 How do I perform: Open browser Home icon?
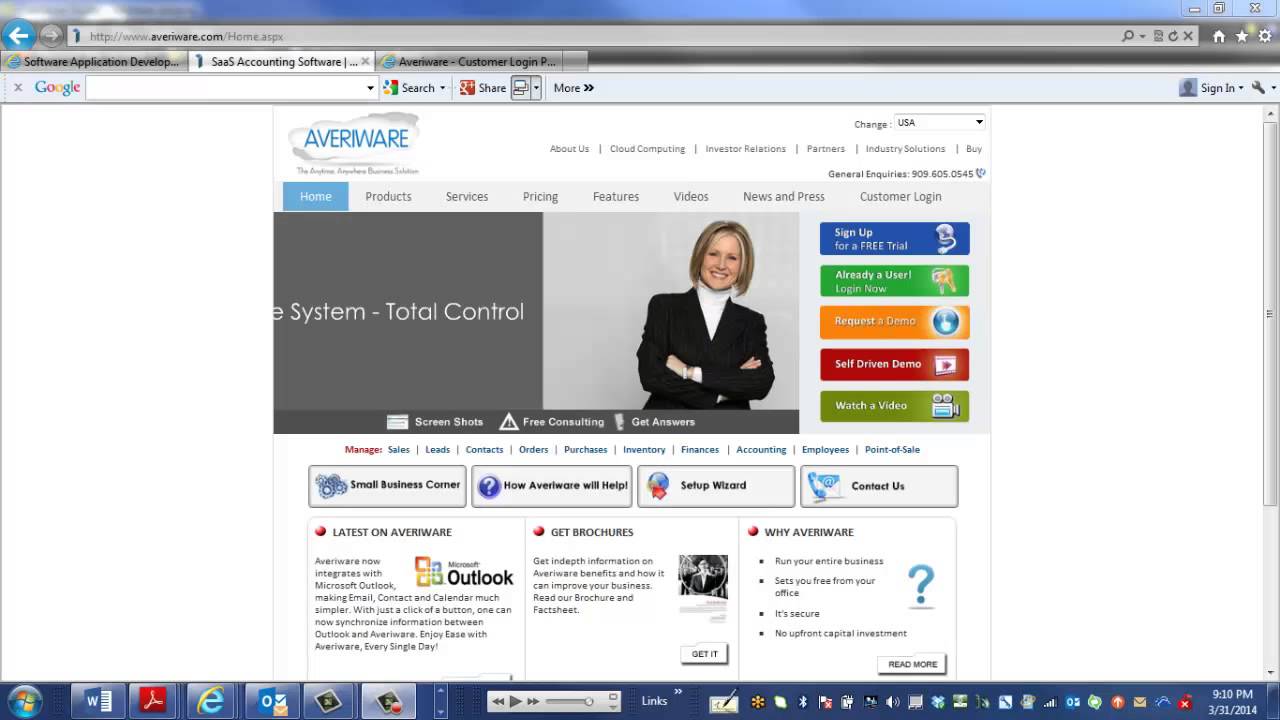[x=1219, y=36]
